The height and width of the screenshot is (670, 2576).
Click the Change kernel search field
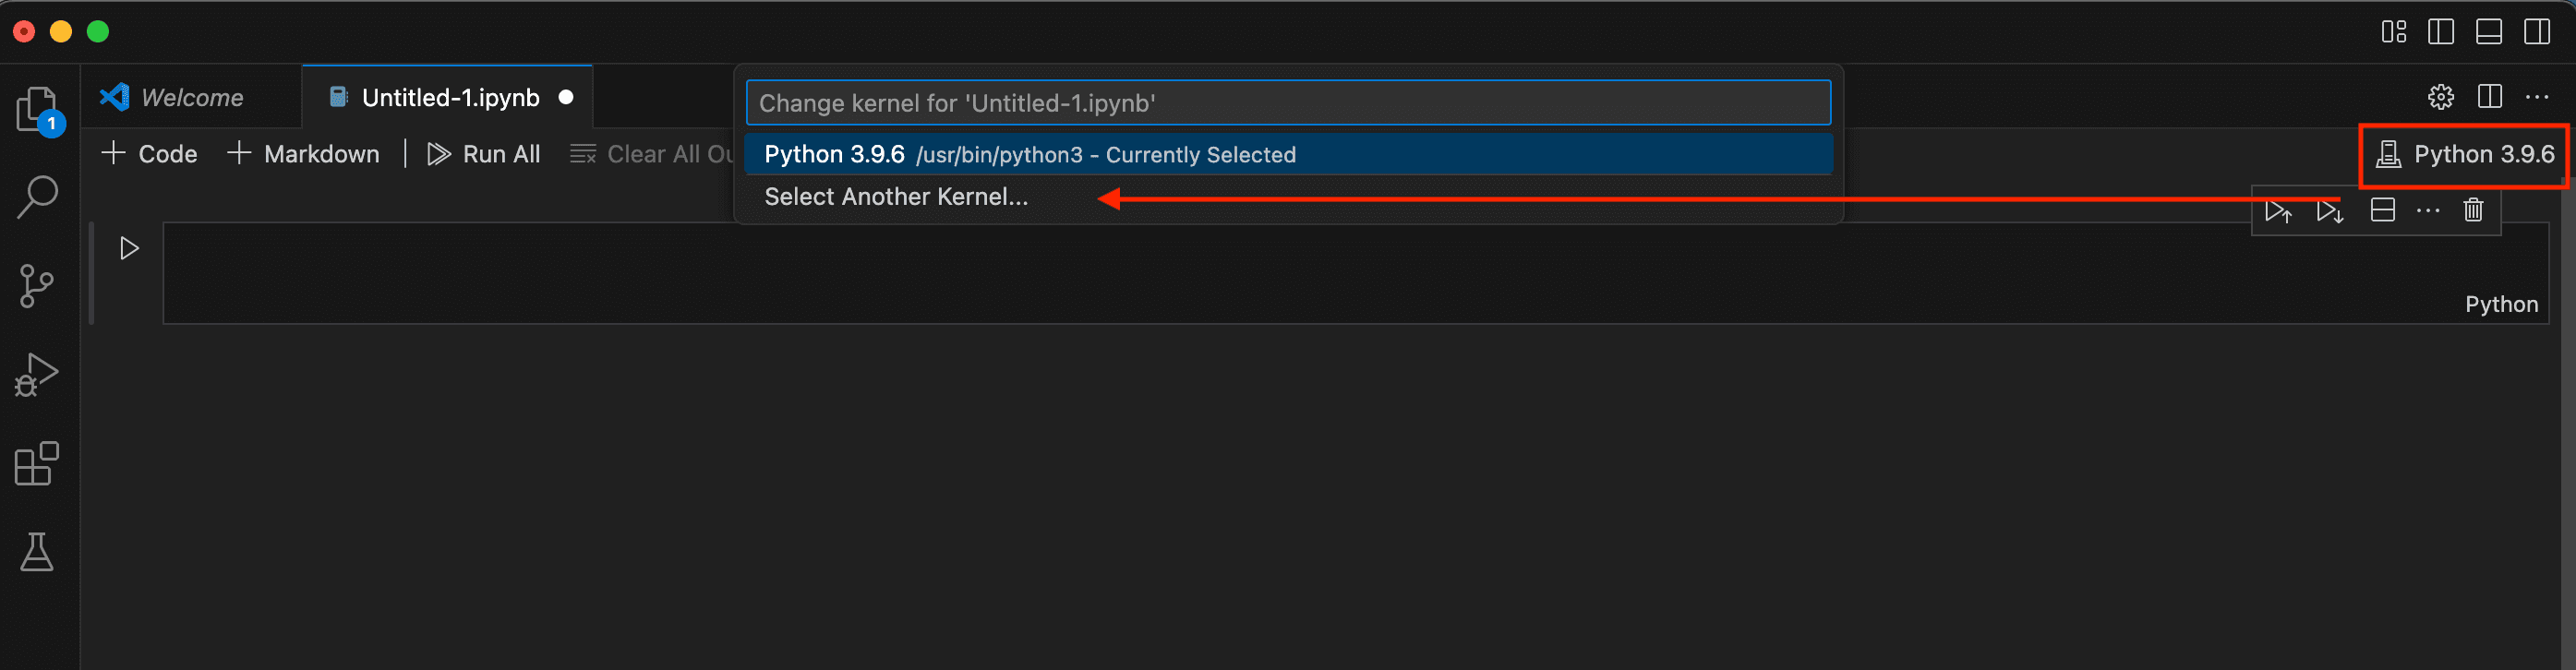(1288, 103)
